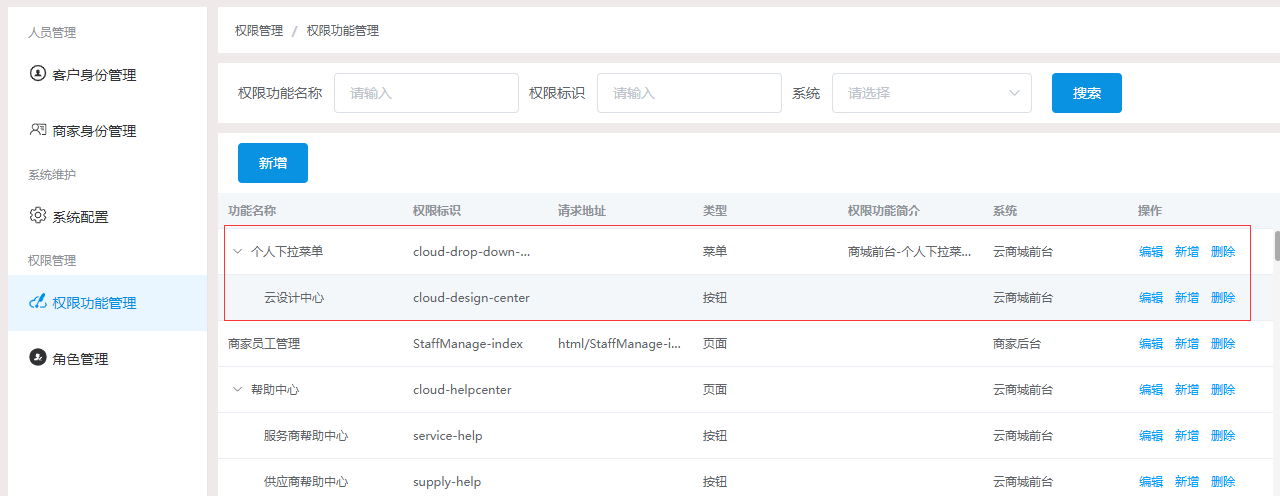Click the 新增 blue button
The image size is (1280, 496).
point(273,163)
